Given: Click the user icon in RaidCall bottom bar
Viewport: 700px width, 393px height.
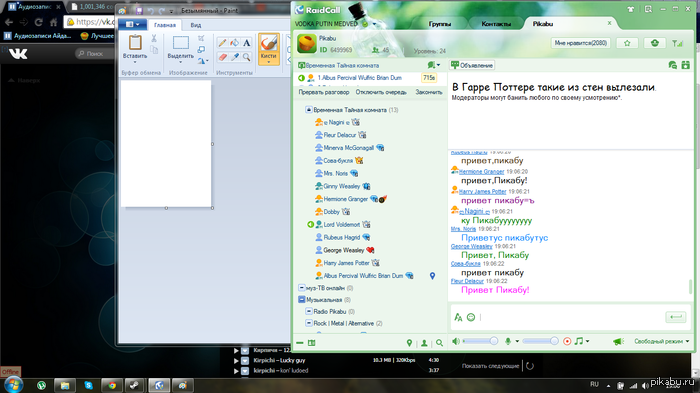Looking at the screenshot, I should (424, 343).
